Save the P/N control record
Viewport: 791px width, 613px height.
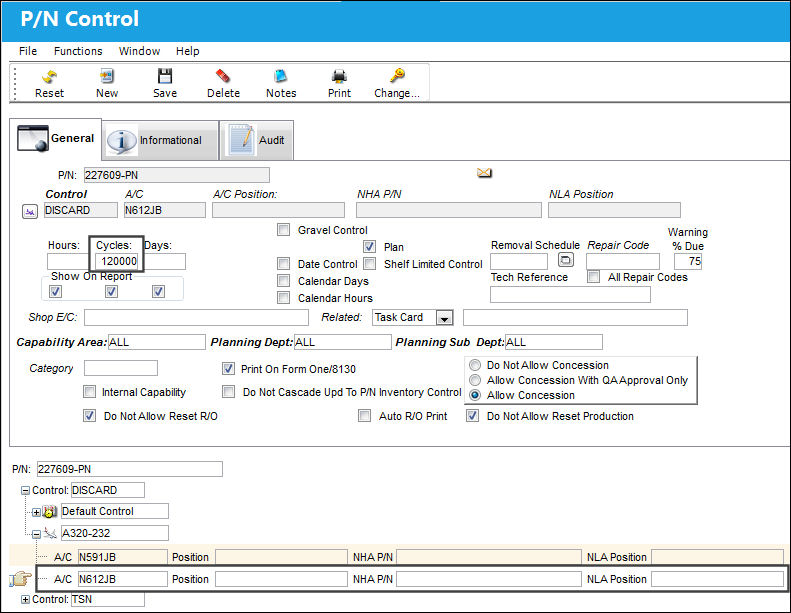(165, 76)
